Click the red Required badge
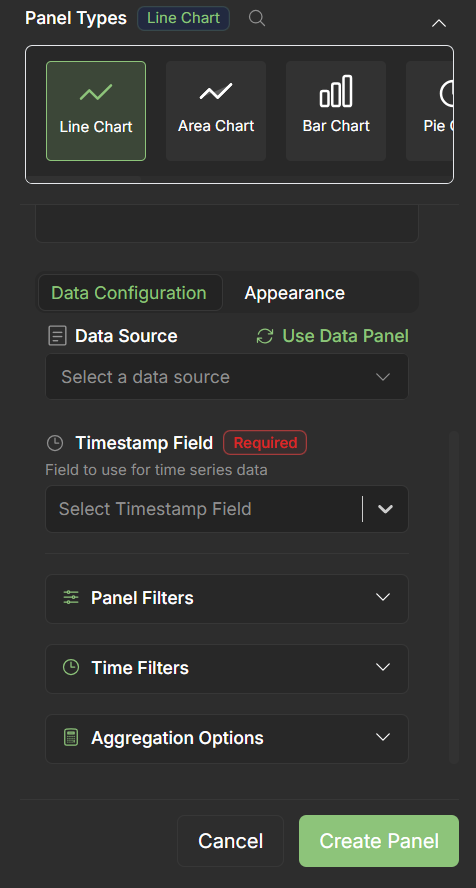 (x=265, y=443)
